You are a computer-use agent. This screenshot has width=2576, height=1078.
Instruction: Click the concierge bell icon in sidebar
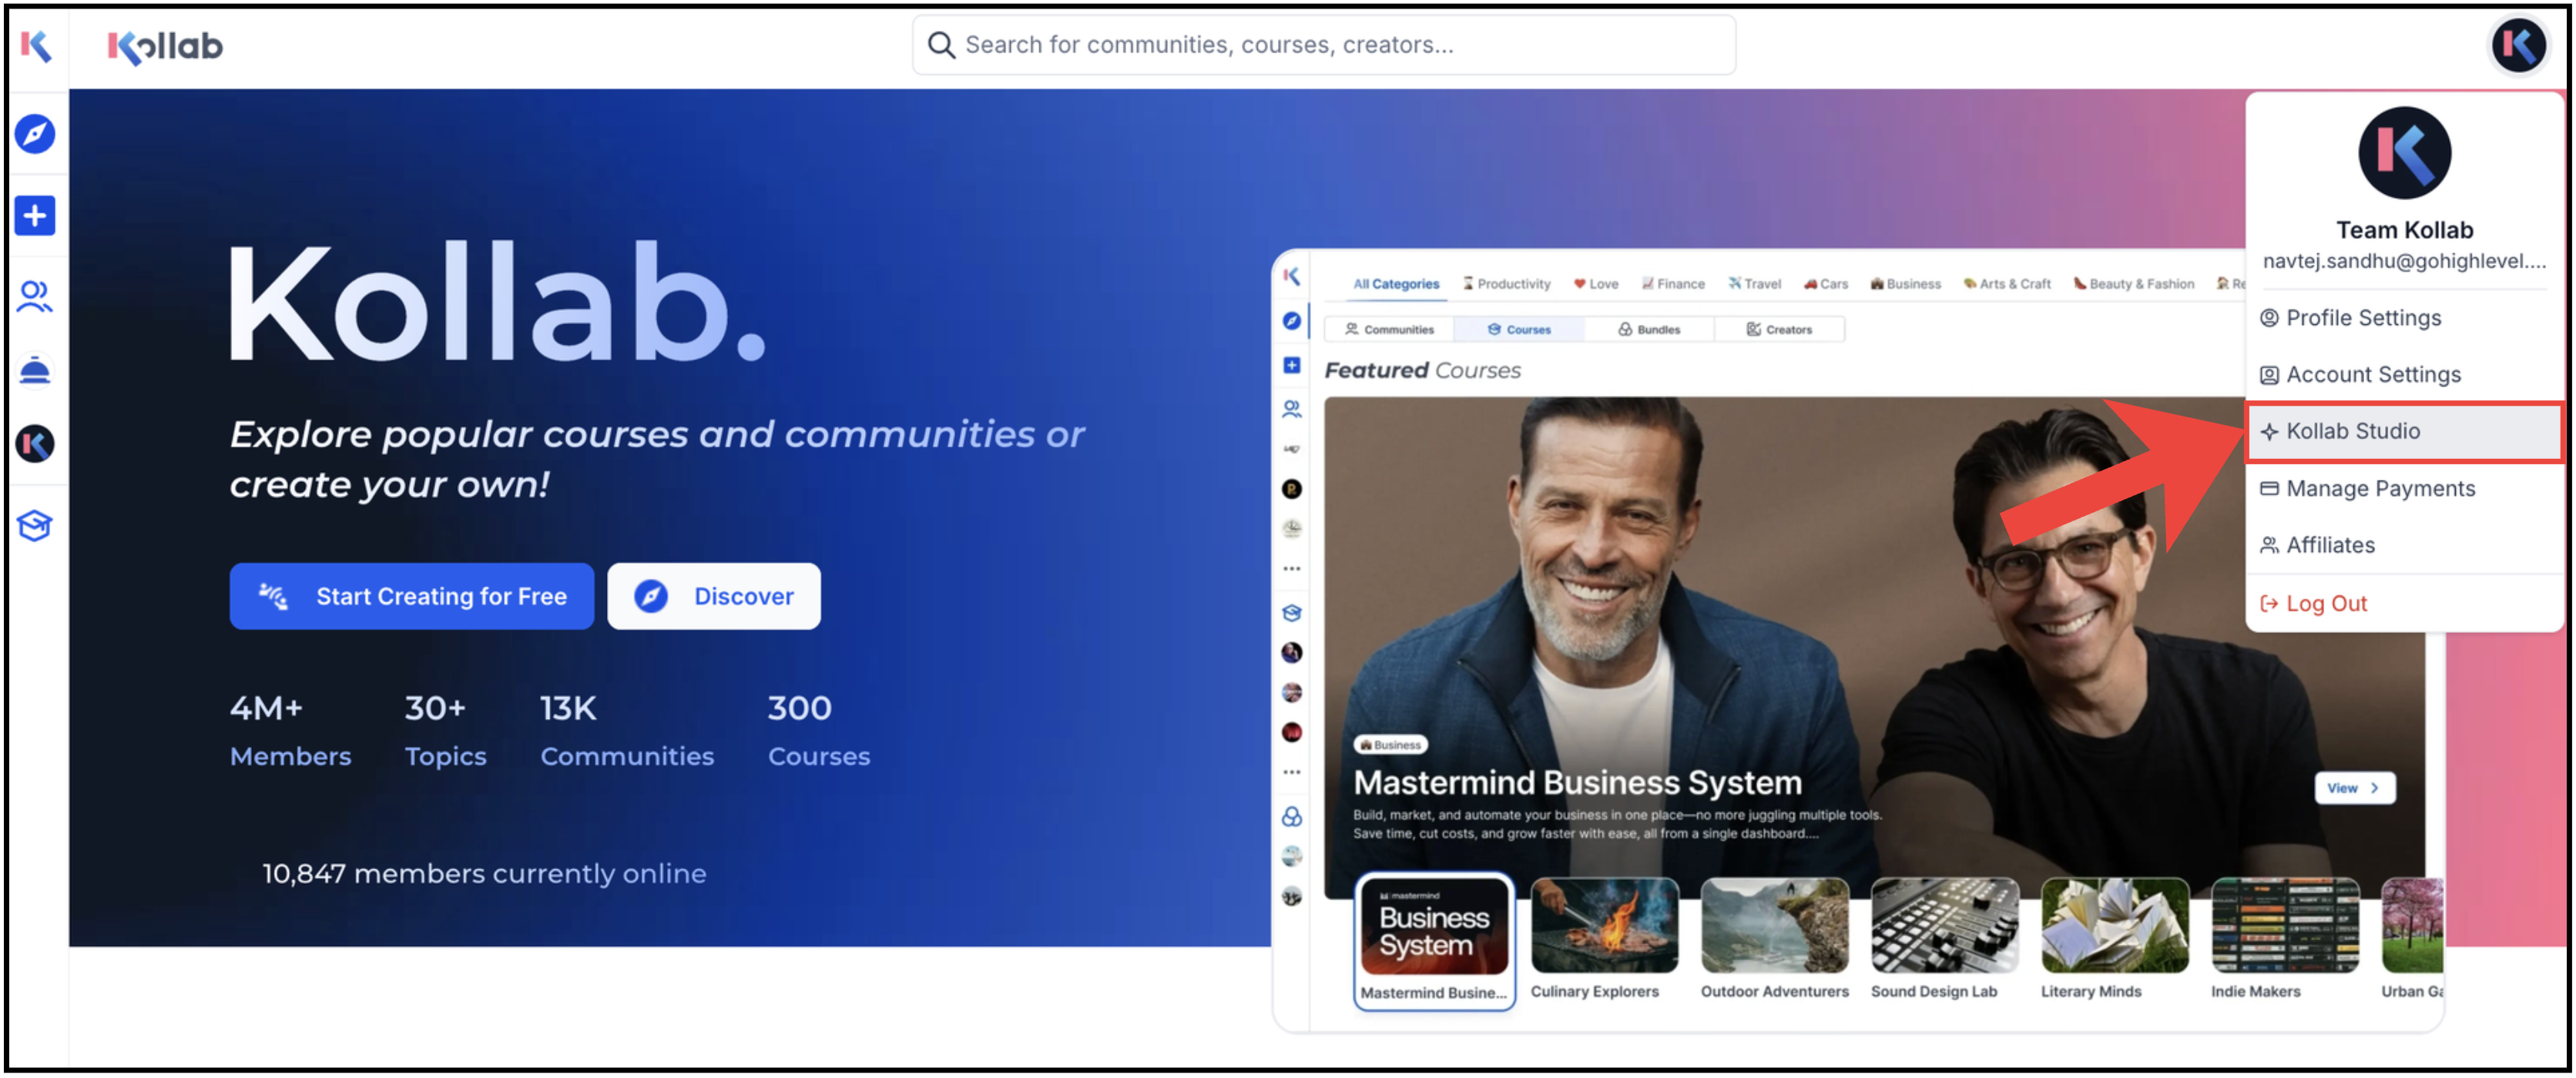[x=35, y=371]
